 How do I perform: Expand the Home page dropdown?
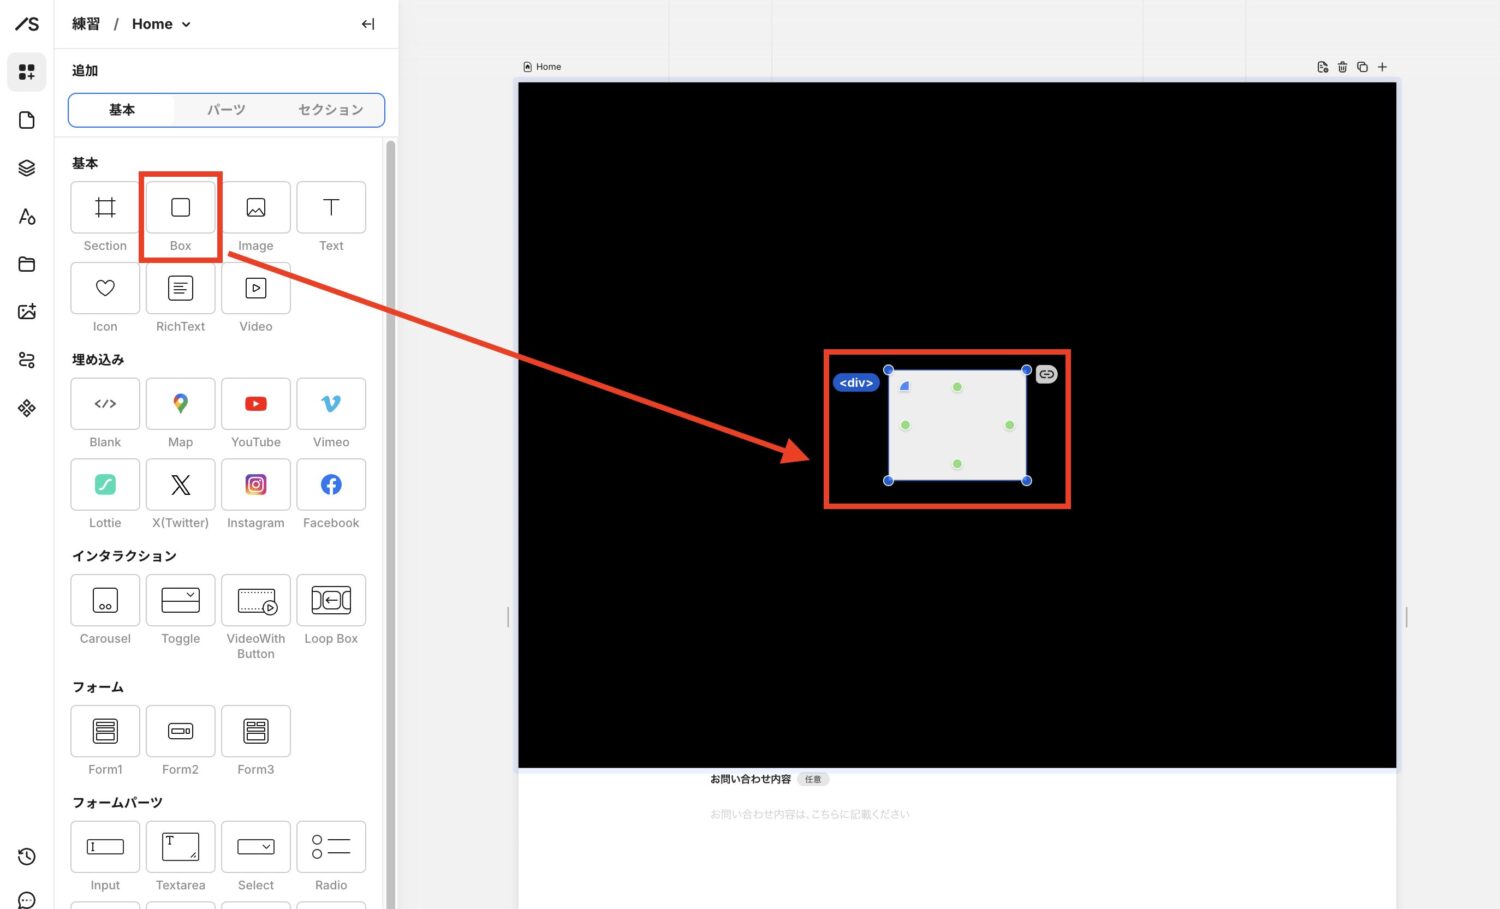coord(186,24)
